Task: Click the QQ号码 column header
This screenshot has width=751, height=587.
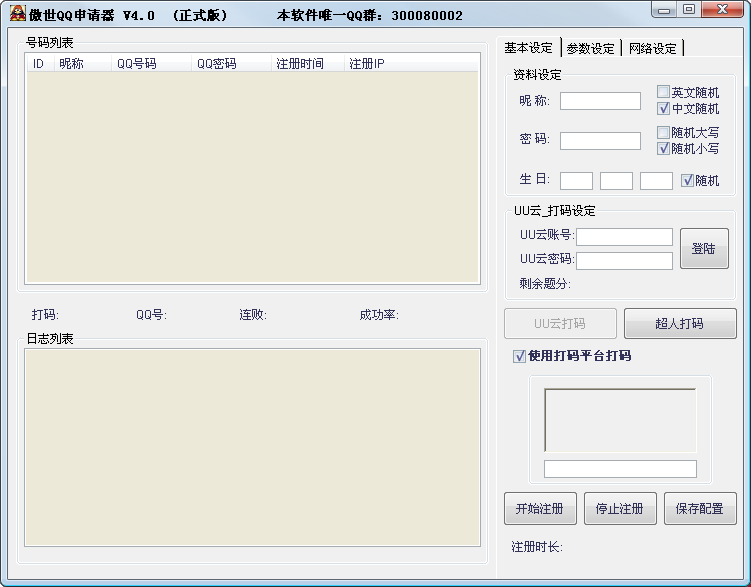Action: tap(151, 63)
